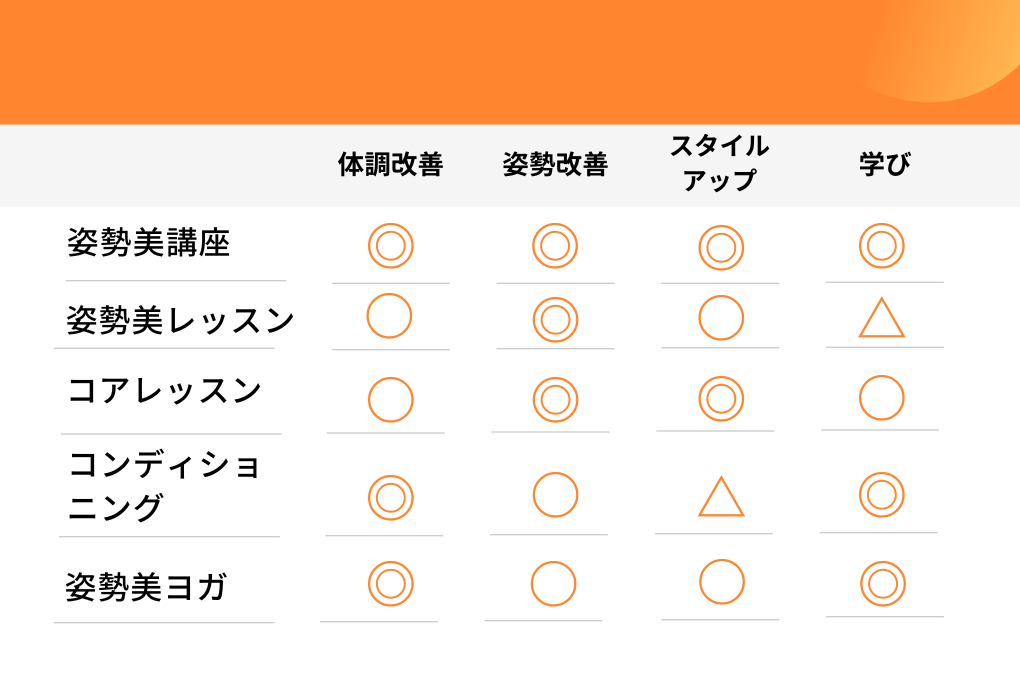Click single circle for 姿勢美ヨガ under スタイルアップ
Viewport: 1020px width, 681px height.
coord(721,581)
